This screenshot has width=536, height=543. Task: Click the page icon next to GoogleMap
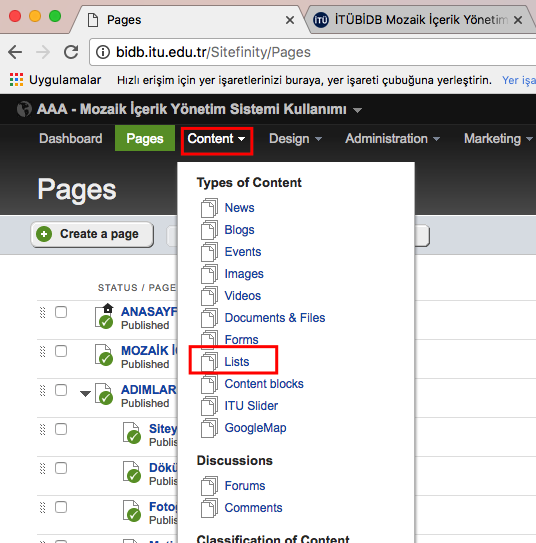pos(209,428)
